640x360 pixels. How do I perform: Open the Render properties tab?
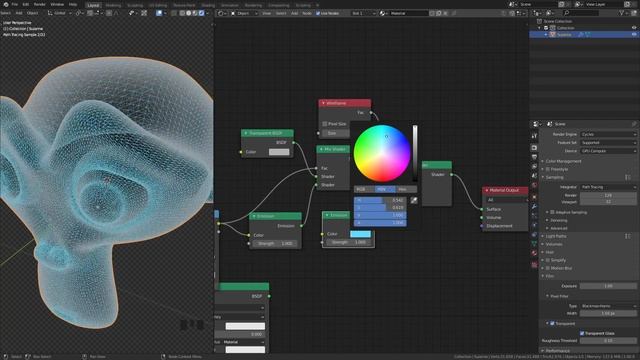[x=534, y=147]
